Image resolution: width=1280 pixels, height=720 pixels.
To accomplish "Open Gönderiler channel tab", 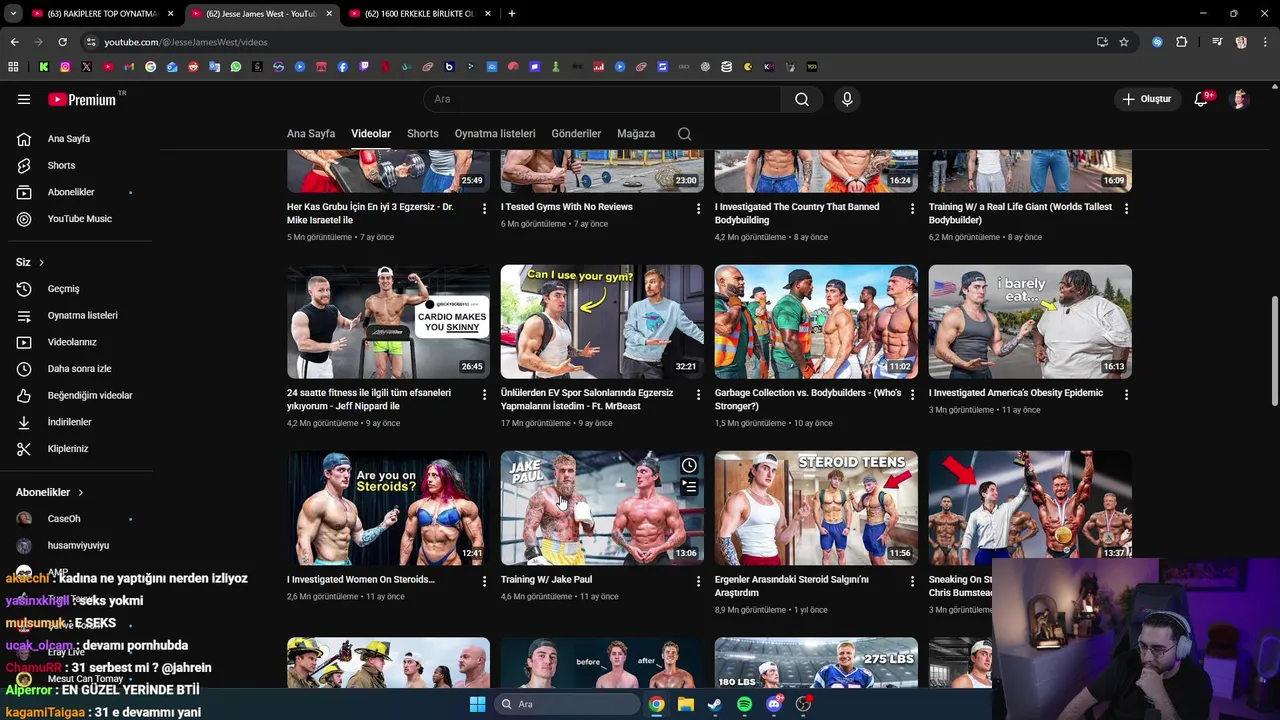I will click(x=576, y=134).
